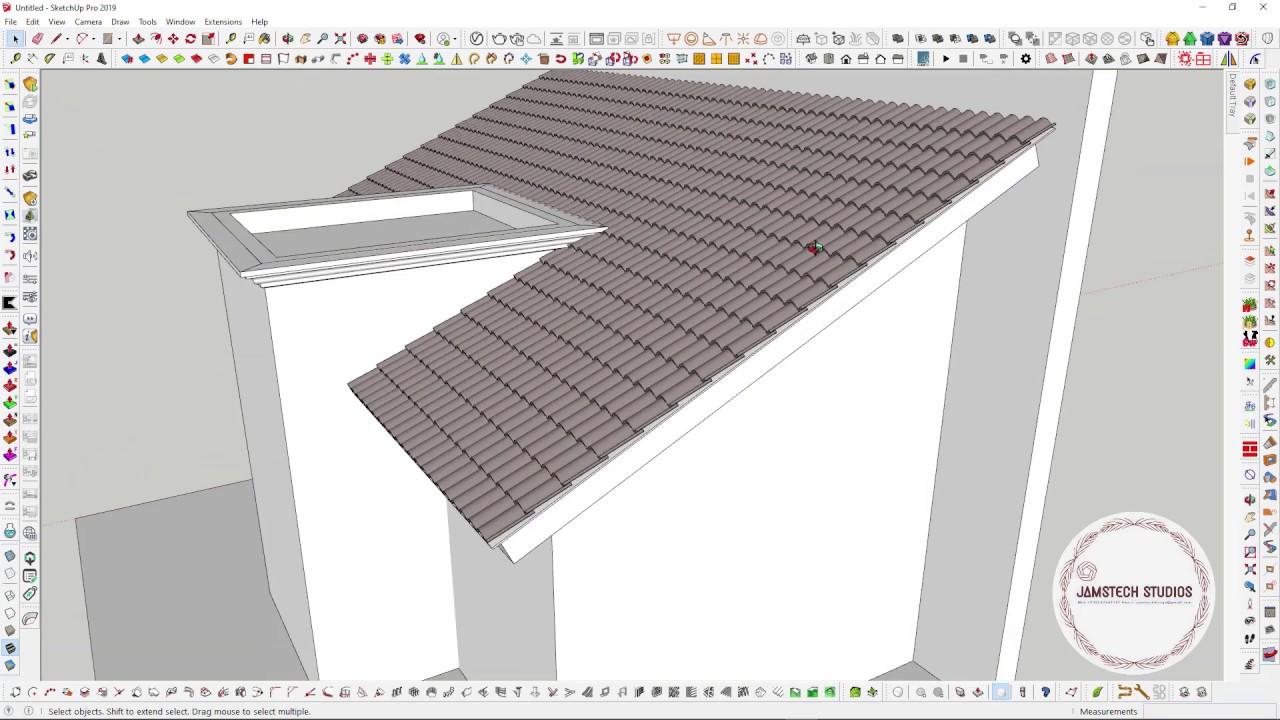Screen dimensions: 1280x720
Task: Select the 3D Text tool
Action: point(101,59)
